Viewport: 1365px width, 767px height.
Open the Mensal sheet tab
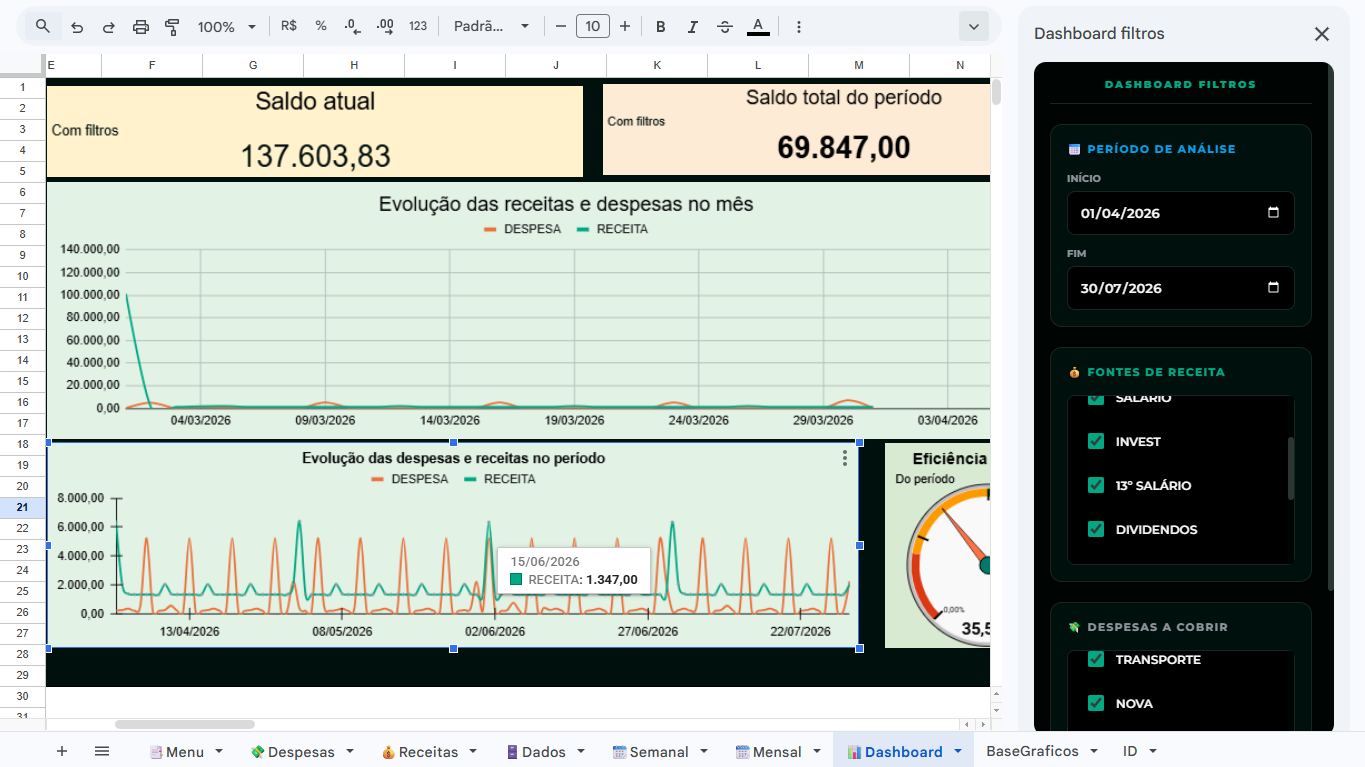pos(776,752)
